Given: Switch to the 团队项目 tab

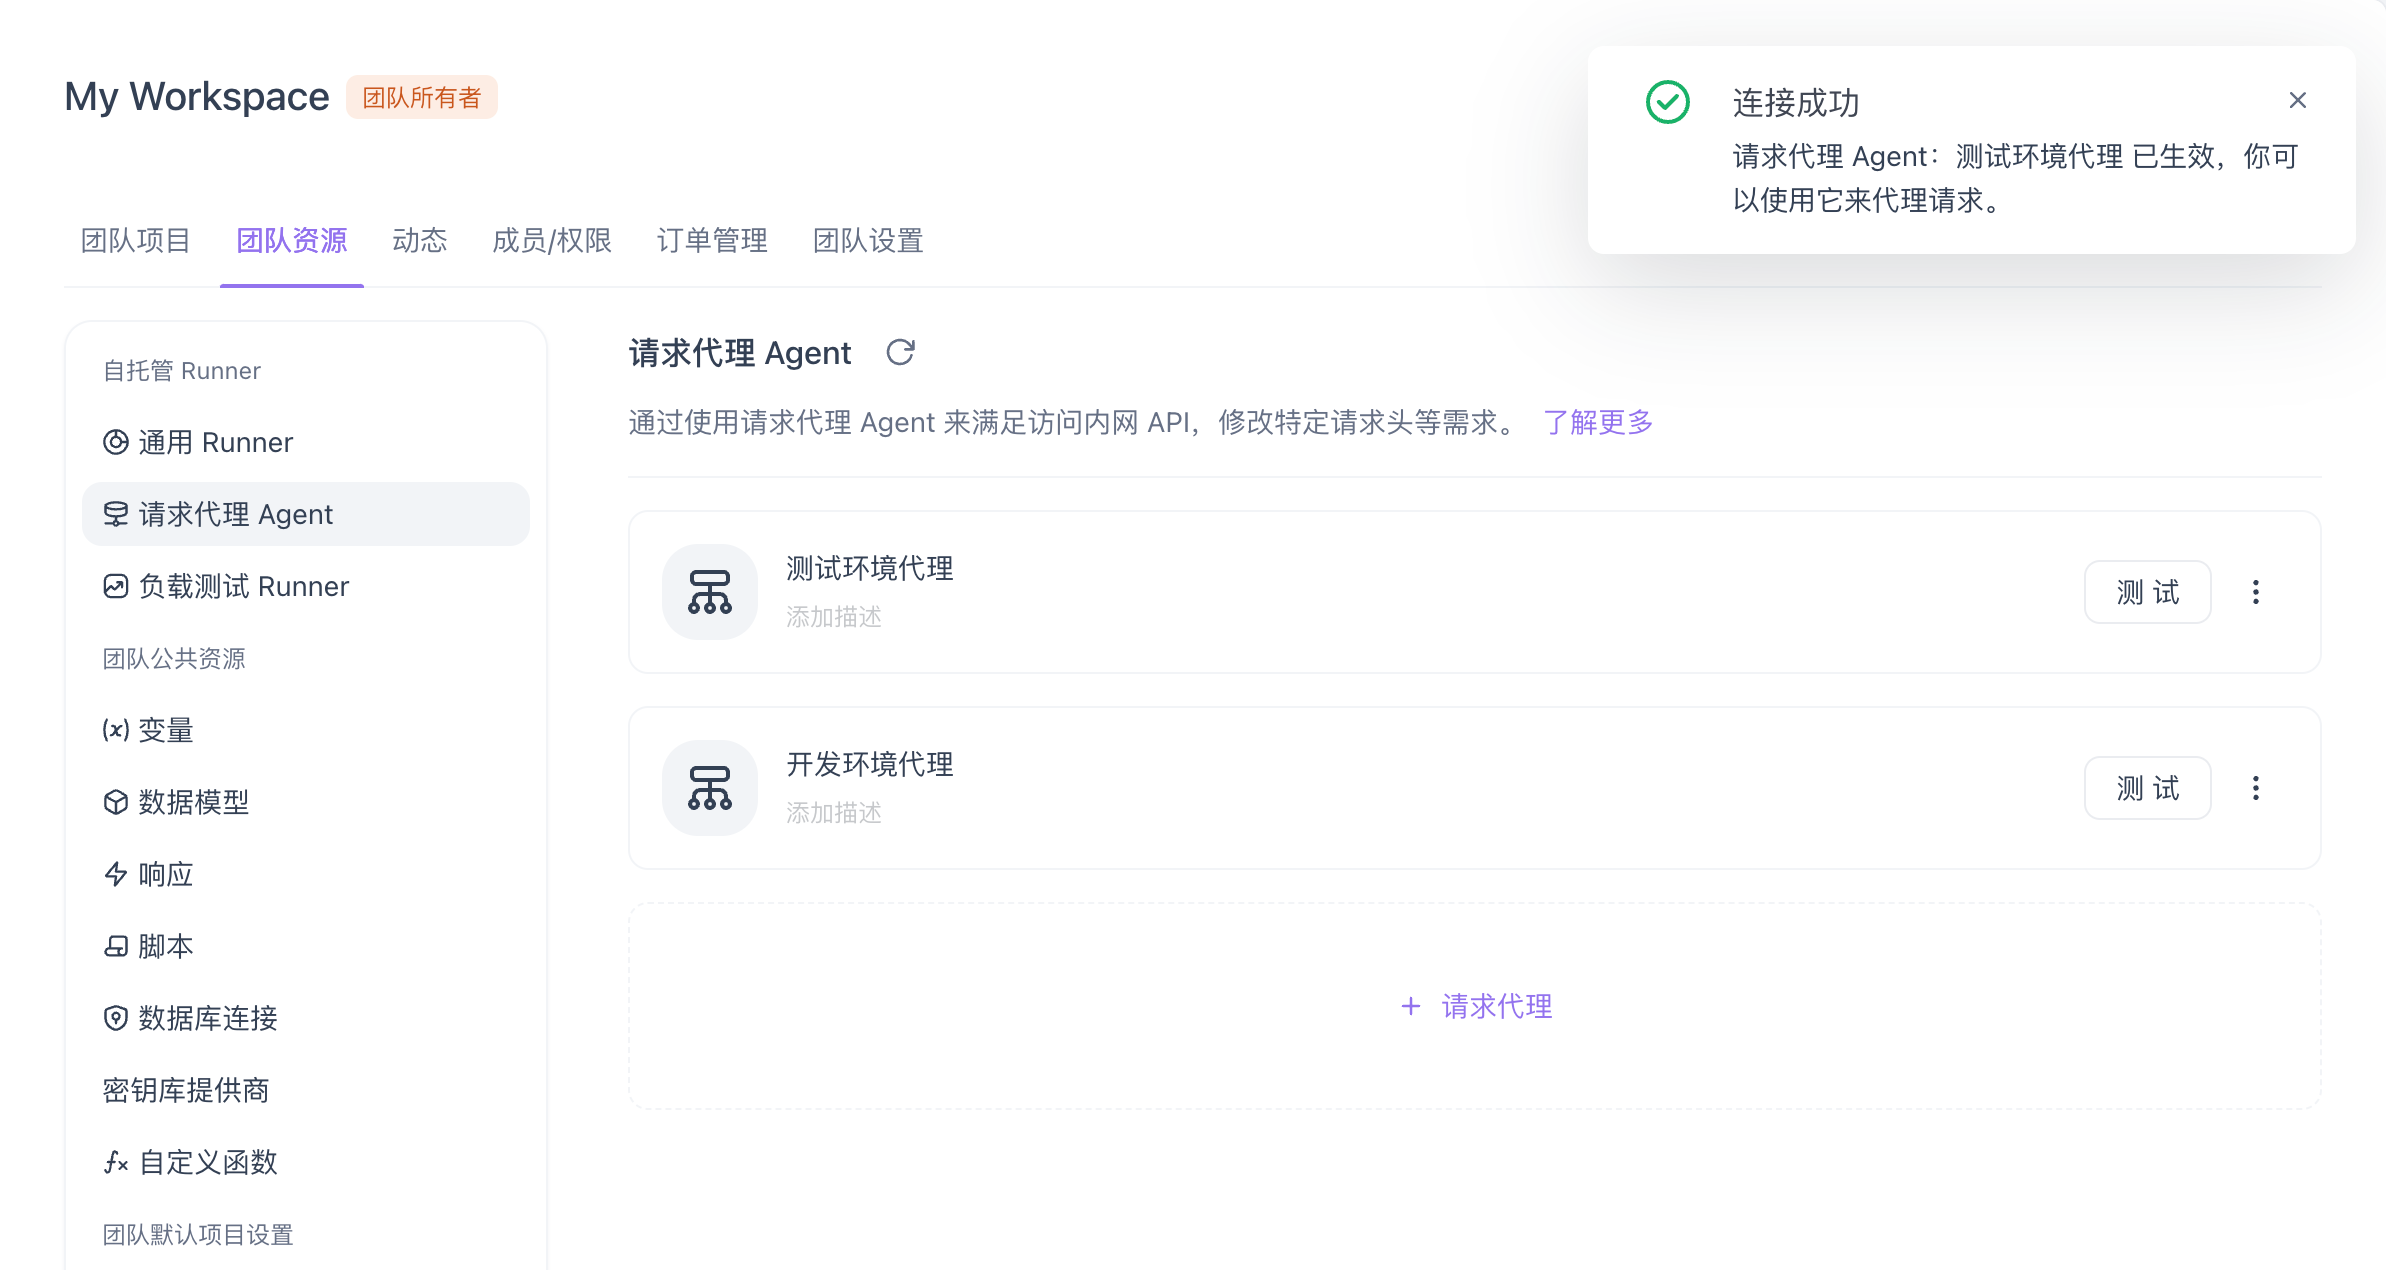Looking at the screenshot, I should coord(135,240).
